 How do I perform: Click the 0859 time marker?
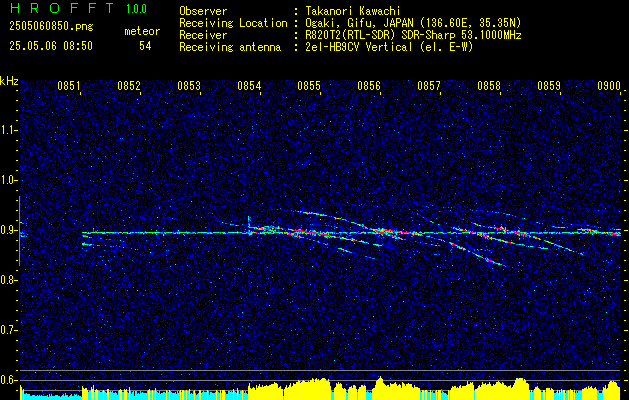[549, 85]
